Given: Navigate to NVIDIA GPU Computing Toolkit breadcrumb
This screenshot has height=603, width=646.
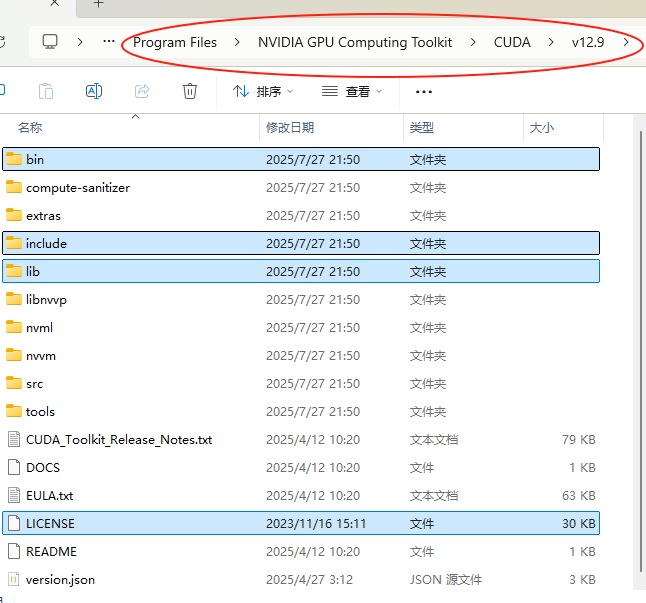Looking at the screenshot, I should 355,42.
